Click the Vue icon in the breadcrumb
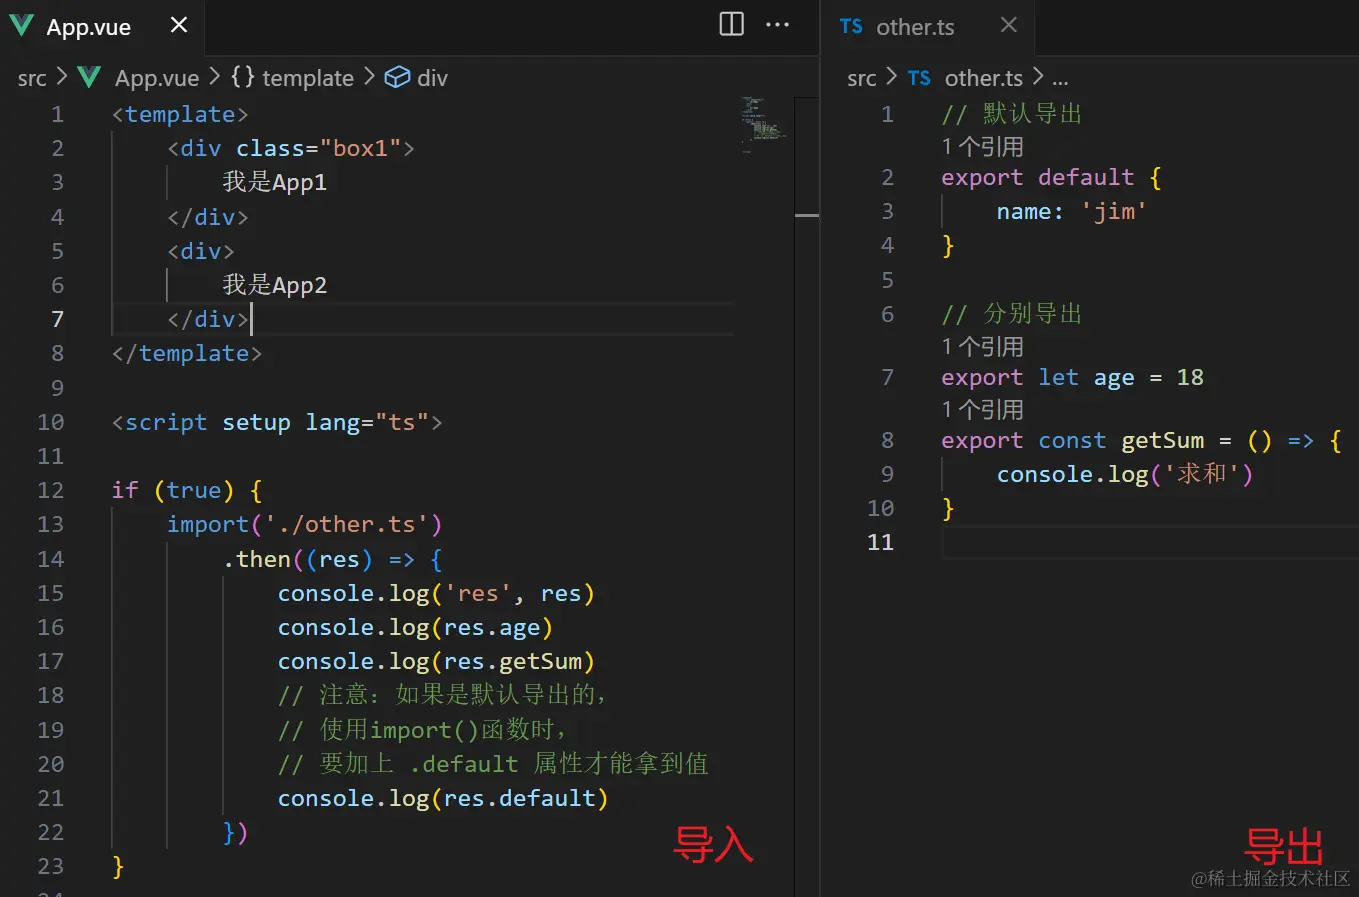1359x897 pixels. [89, 77]
